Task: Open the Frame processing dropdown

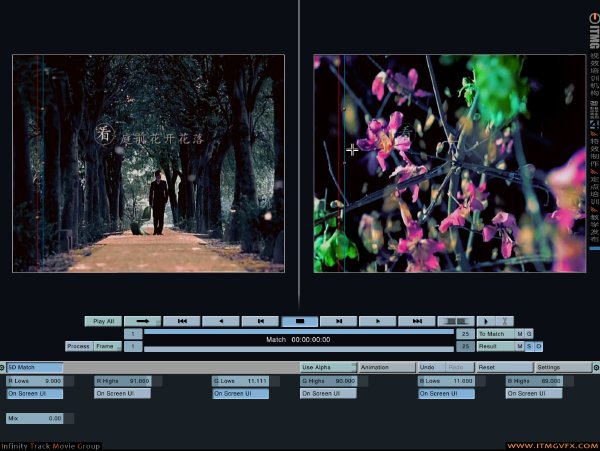Action: 108,346
